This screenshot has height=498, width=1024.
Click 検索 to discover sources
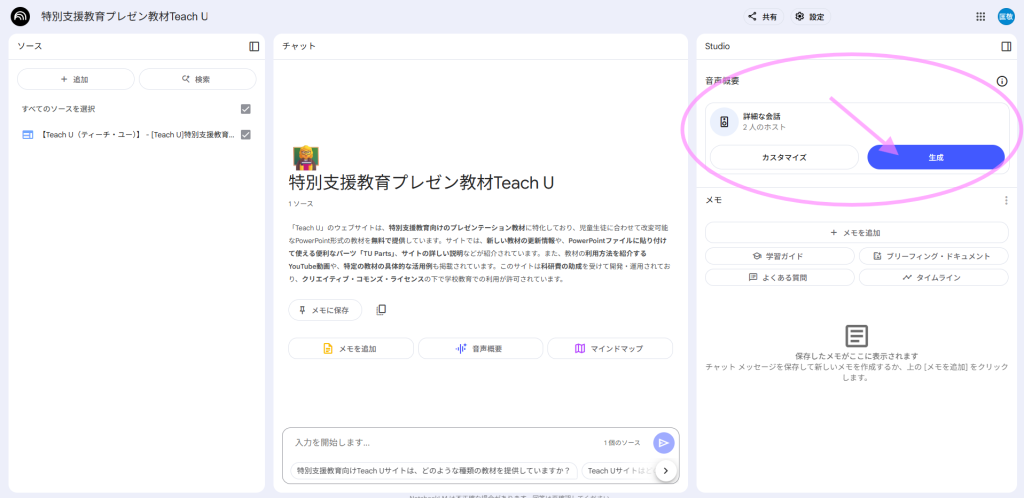coord(197,79)
